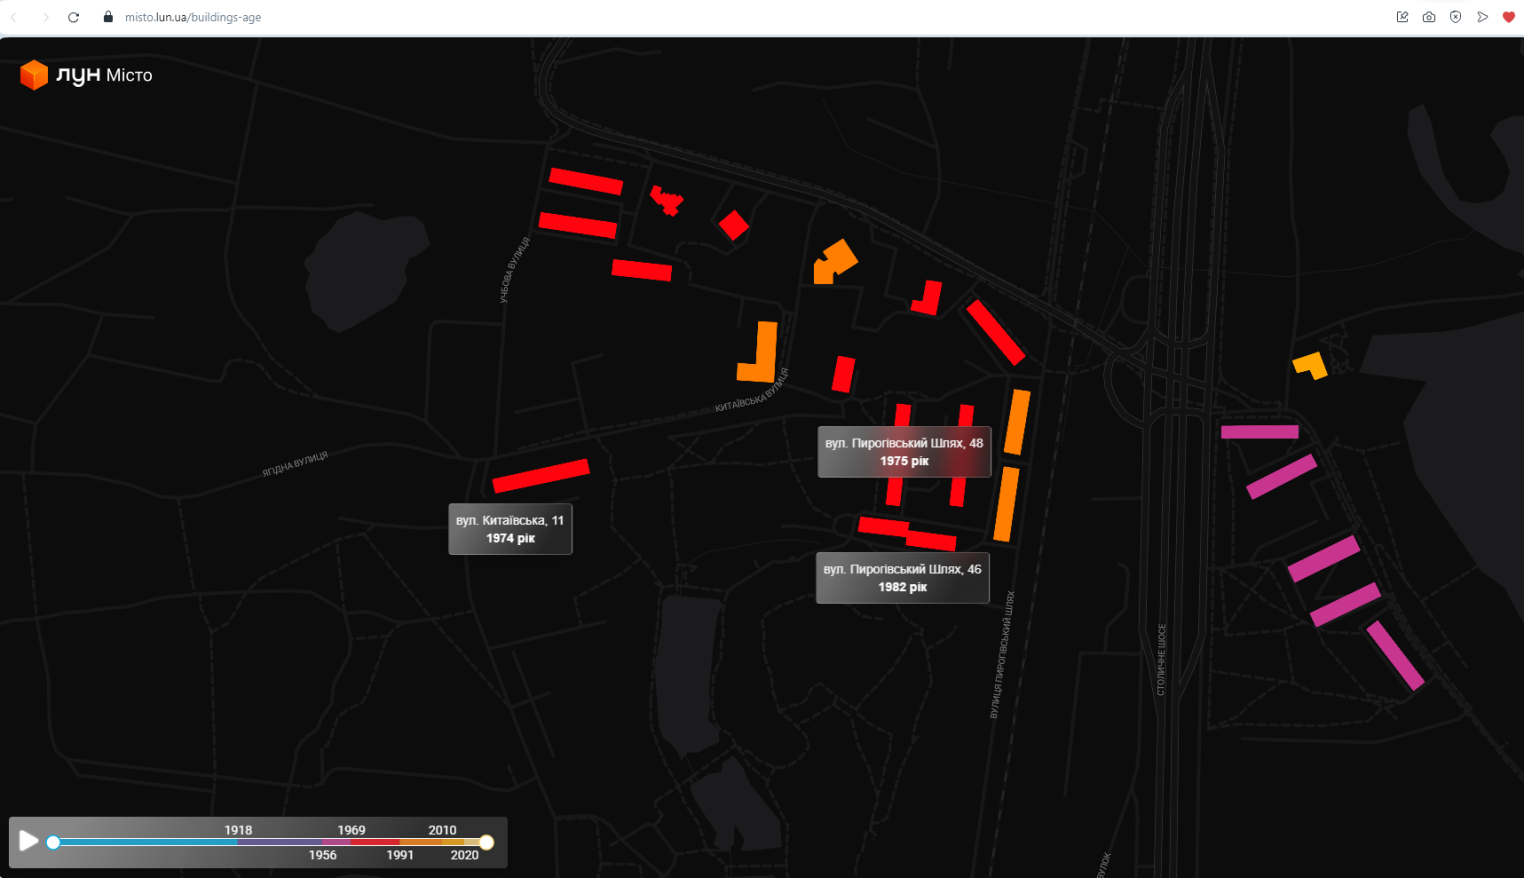Click the browser forward arrow
This screenshot has height=878, width=1524.
[x=45, y=17]
